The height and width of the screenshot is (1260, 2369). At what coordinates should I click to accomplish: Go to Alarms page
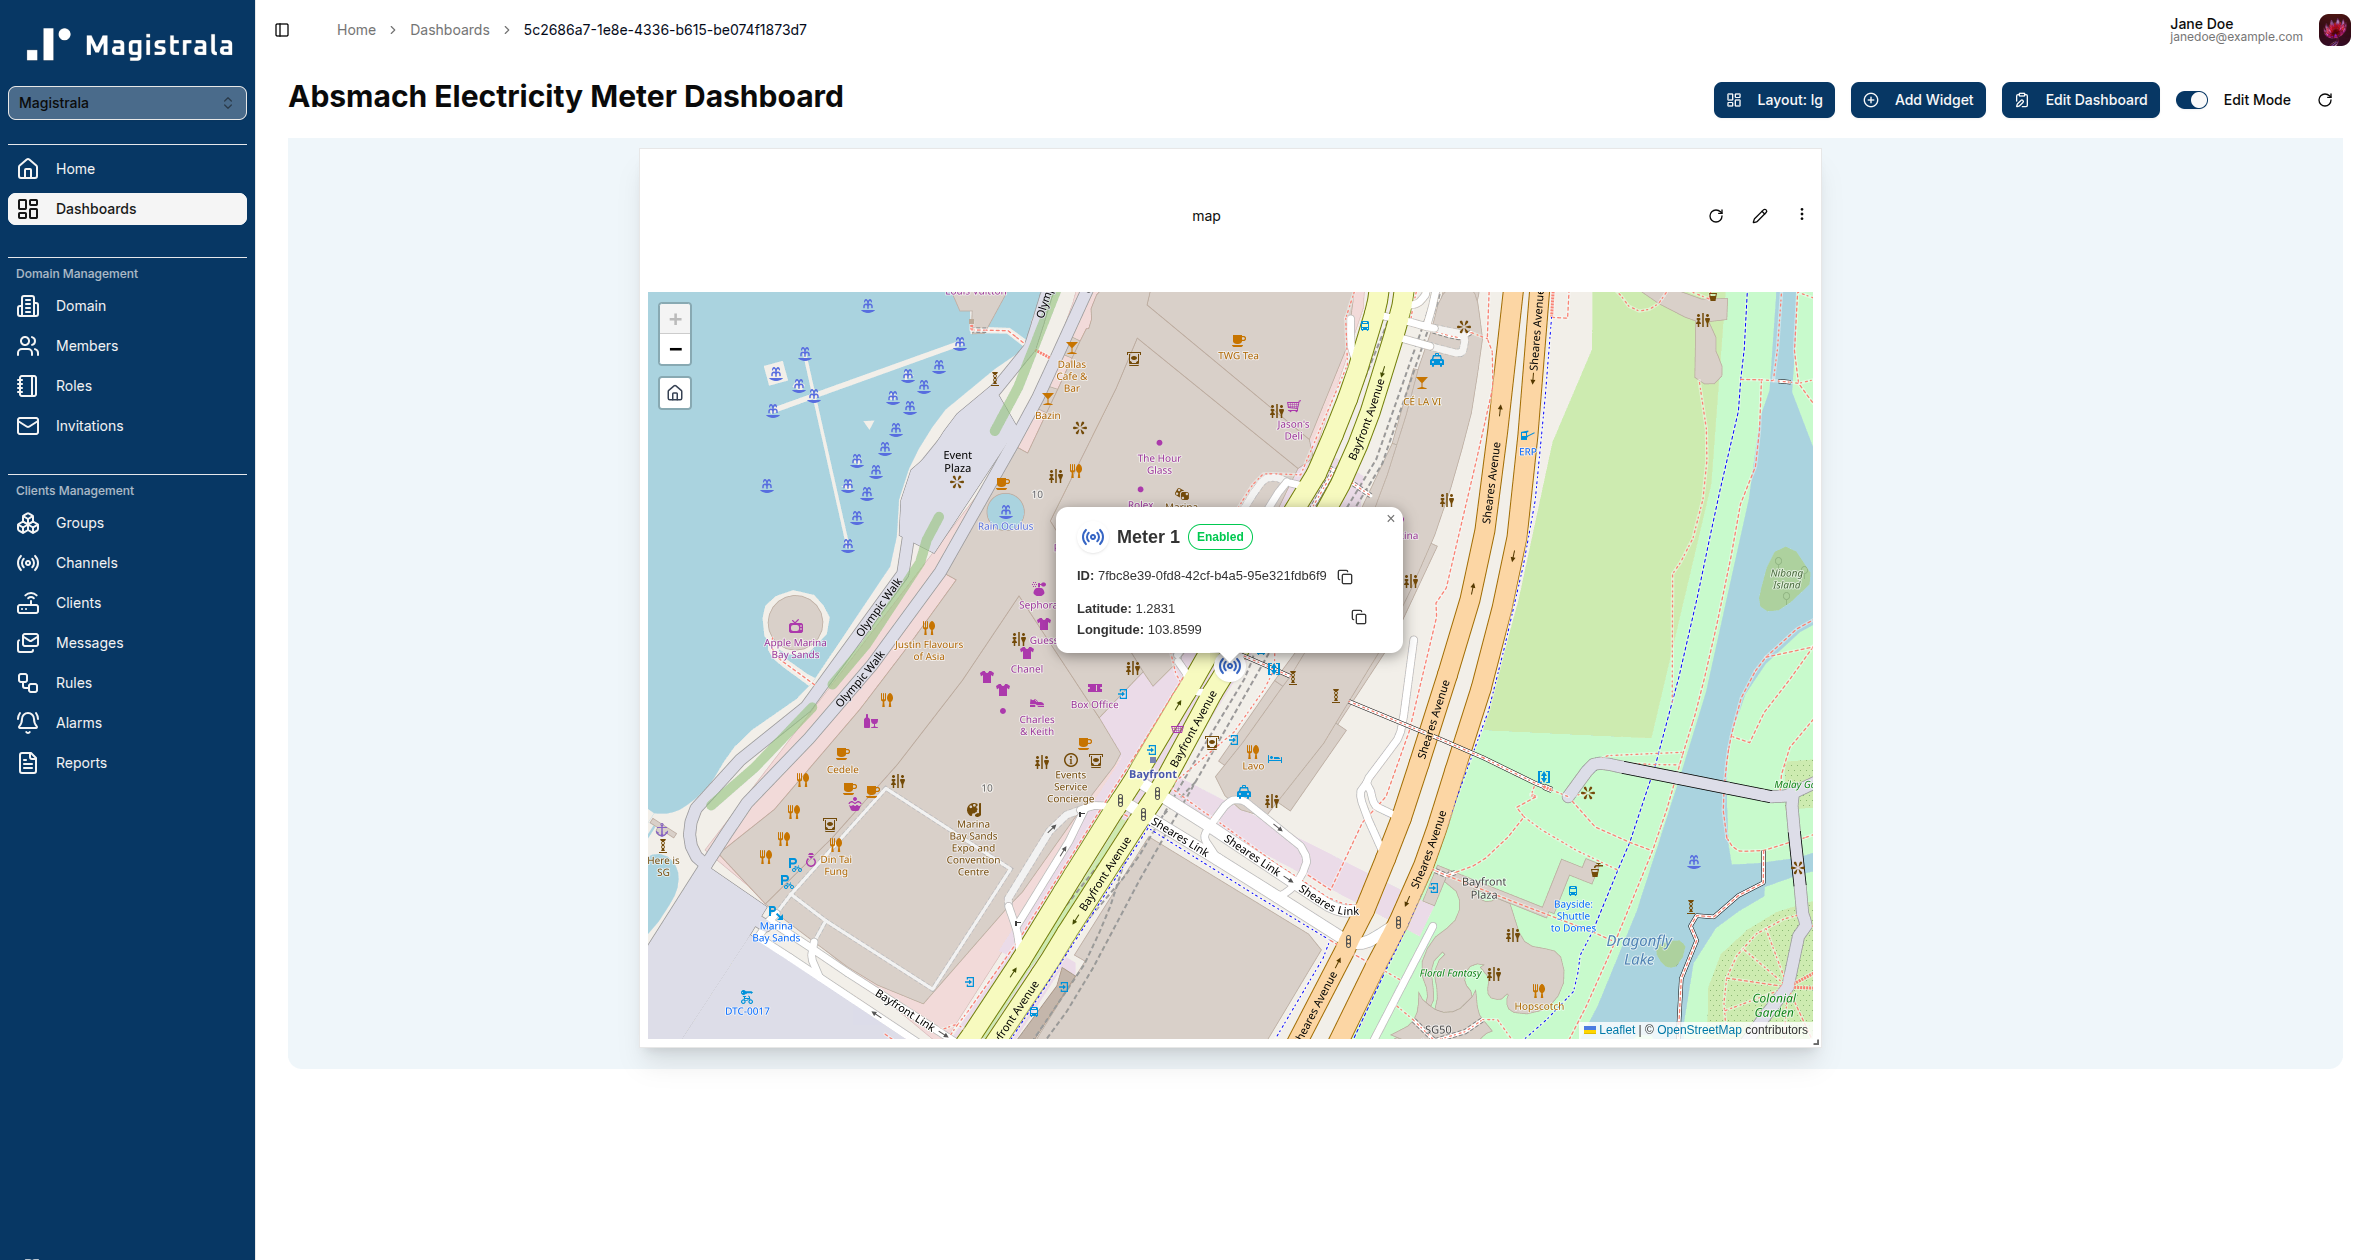[78, 723]
